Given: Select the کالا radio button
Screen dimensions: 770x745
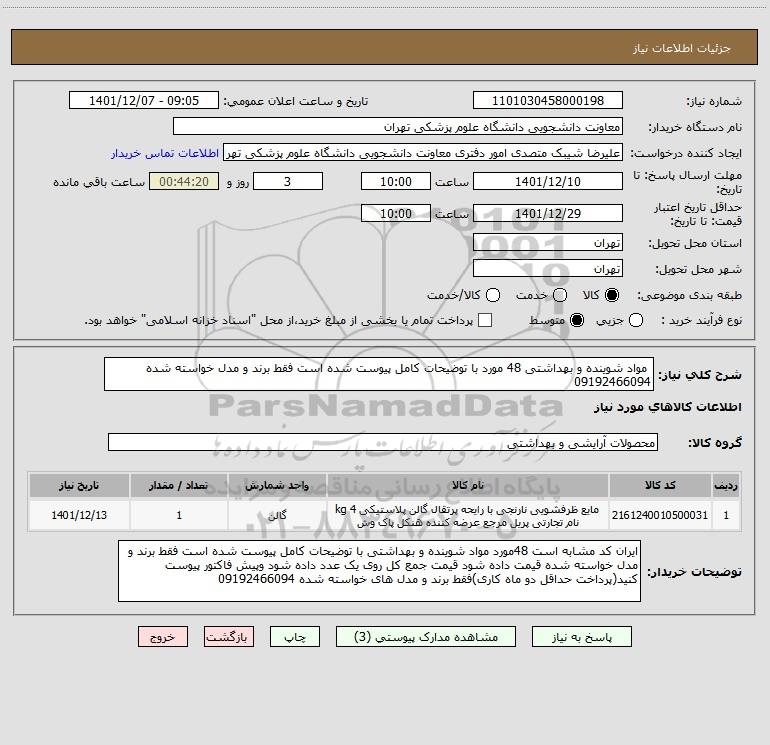Looking at the screenshot, I should 612,295.
